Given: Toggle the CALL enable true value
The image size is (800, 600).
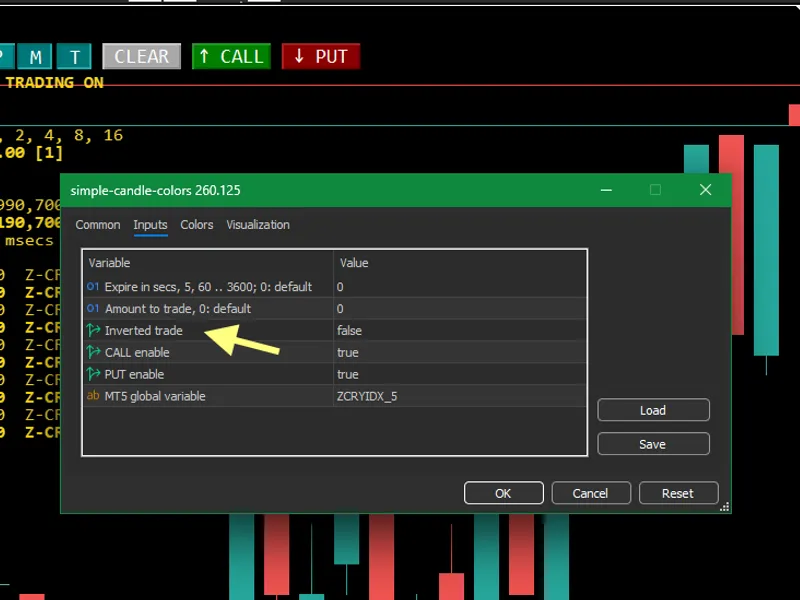Looking at the screenshot, I should 460,353.
